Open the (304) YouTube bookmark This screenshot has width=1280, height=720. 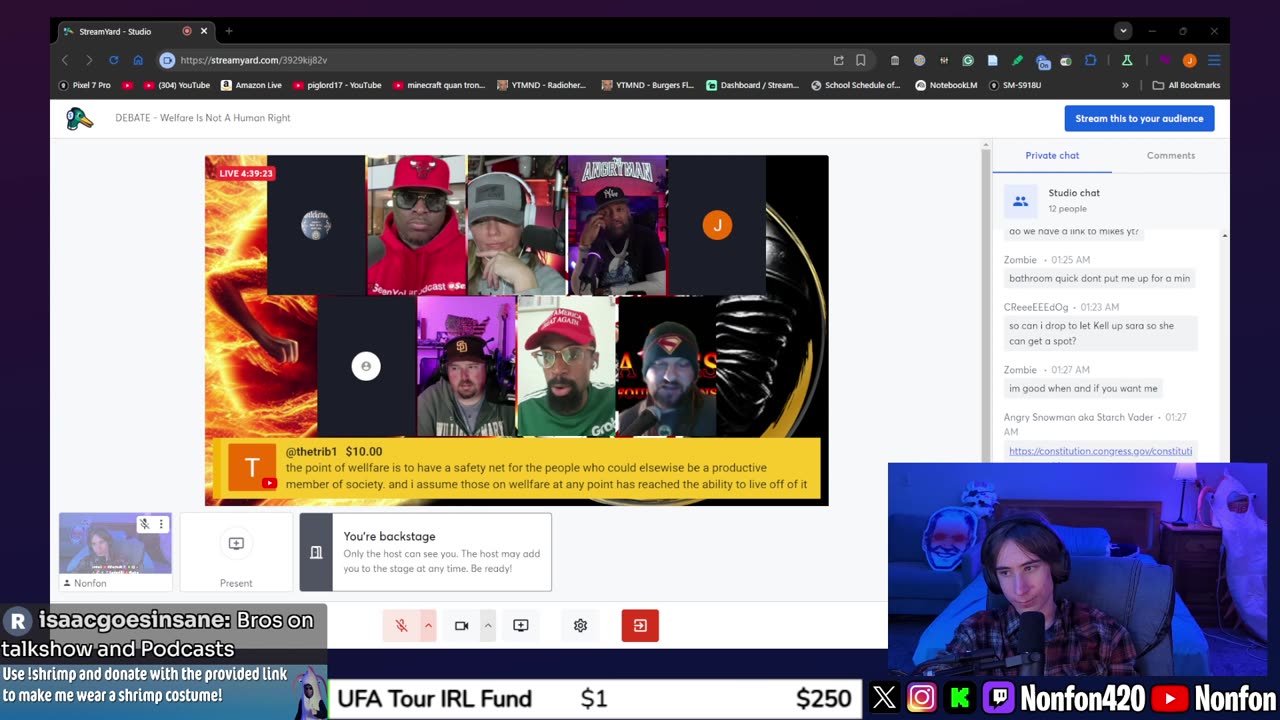(x=177, y=85)
